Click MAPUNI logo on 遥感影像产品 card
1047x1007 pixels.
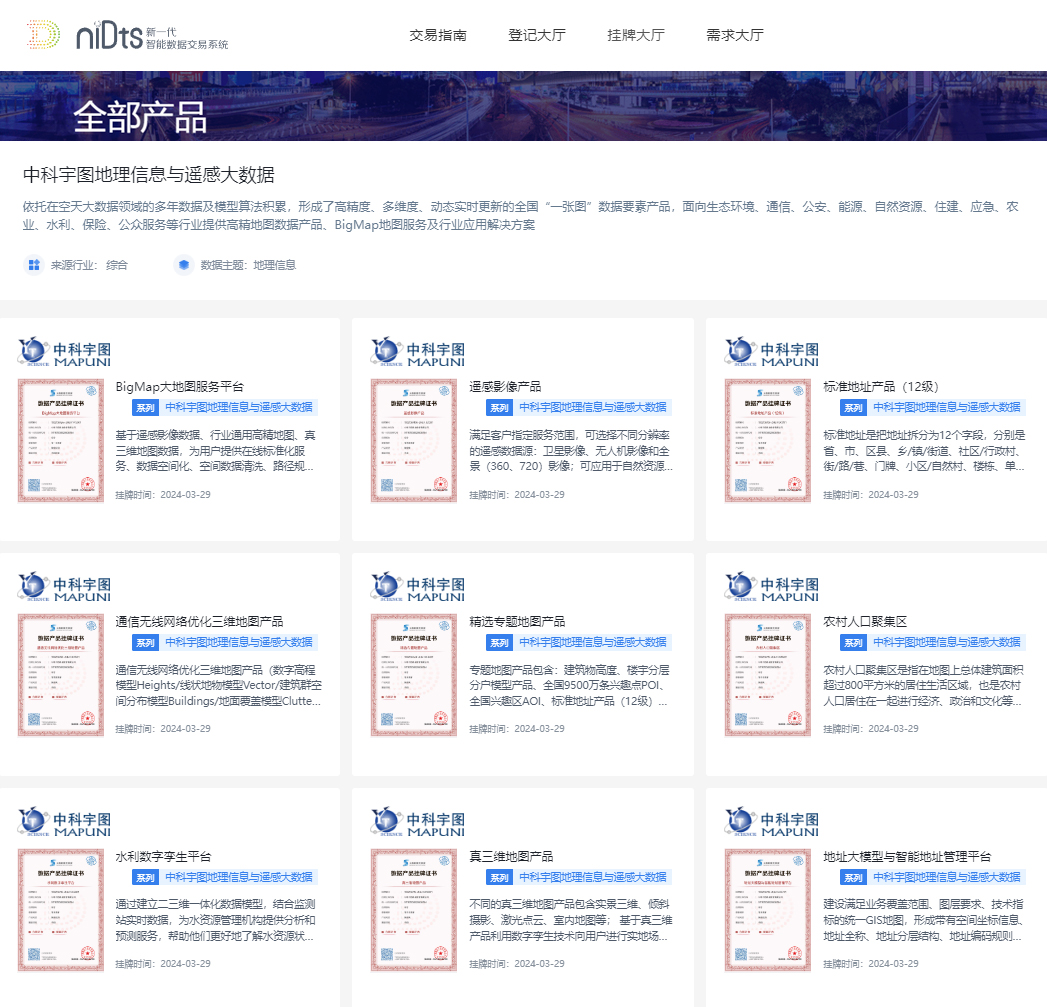(418, 352)
